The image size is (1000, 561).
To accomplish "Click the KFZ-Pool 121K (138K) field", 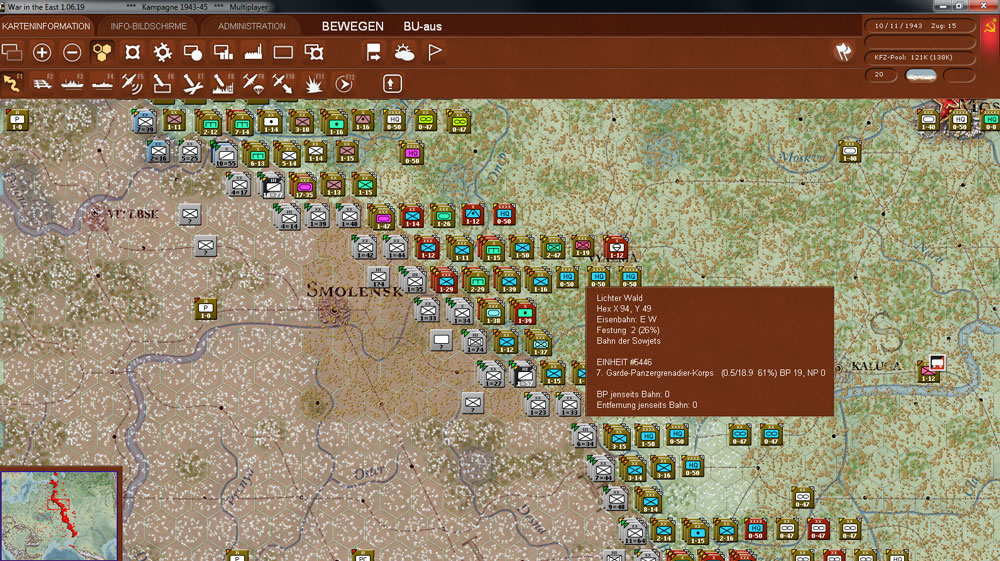I will coord(920,57).
